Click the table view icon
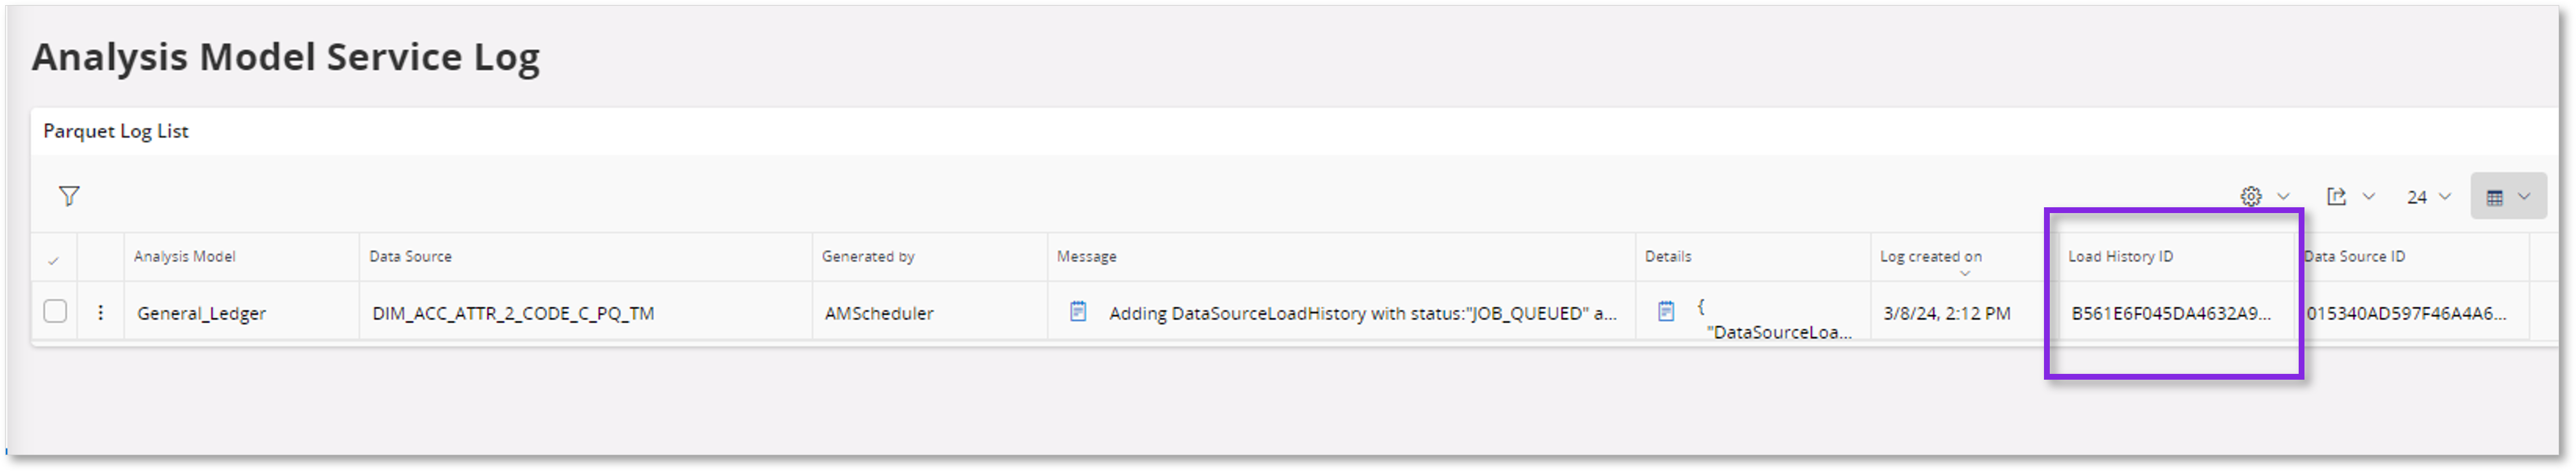Screen dimensions: 2576x472 point(2496,196)
